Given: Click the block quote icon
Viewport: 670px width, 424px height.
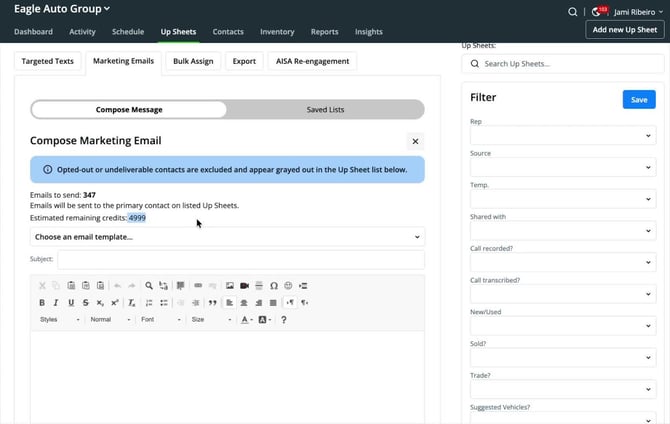Looking at the screenshot, I should coord(212,303).
